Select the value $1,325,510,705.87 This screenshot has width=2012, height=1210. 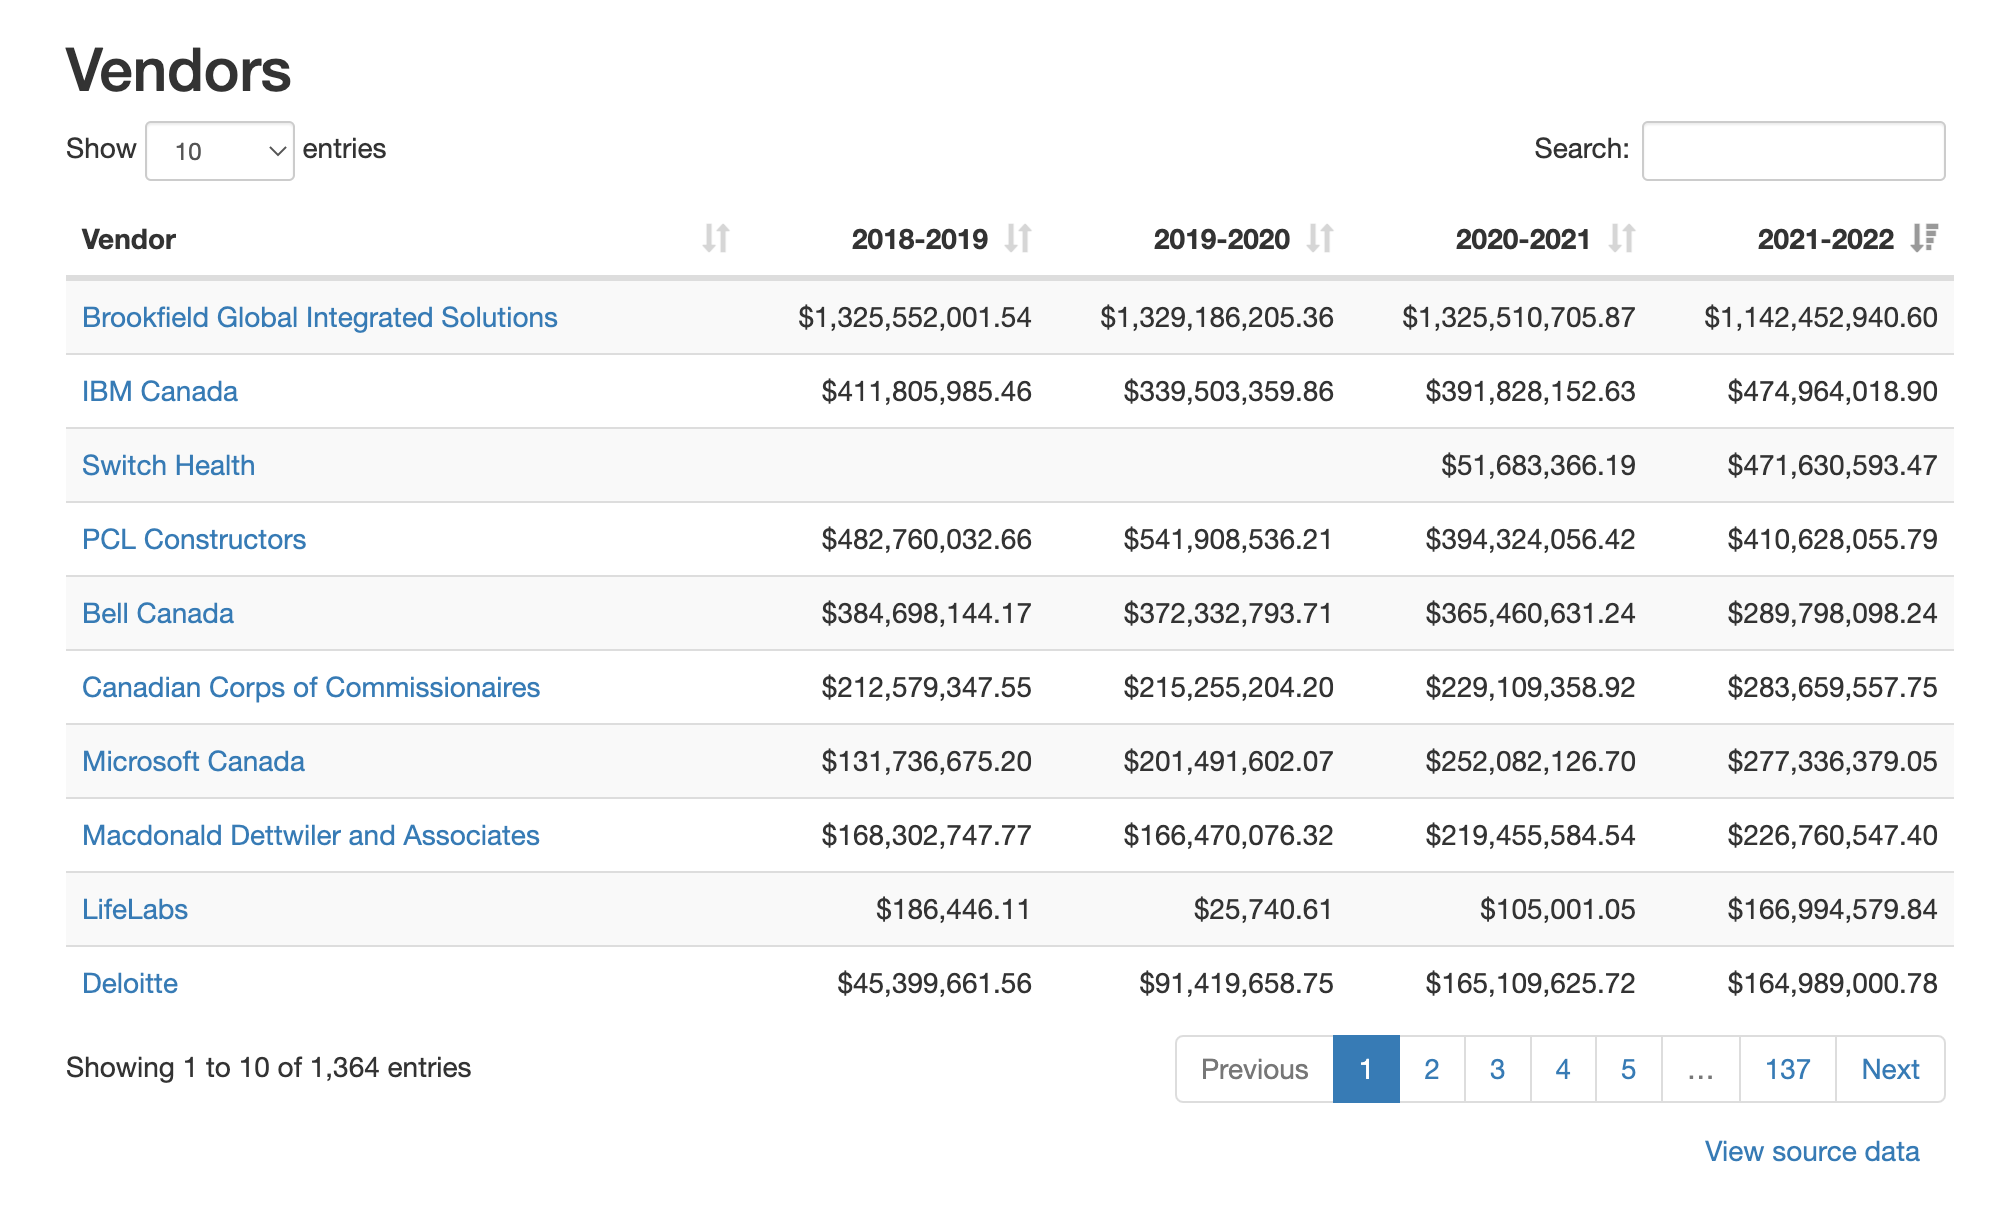pyautogui.click(x=1519, y=317)
